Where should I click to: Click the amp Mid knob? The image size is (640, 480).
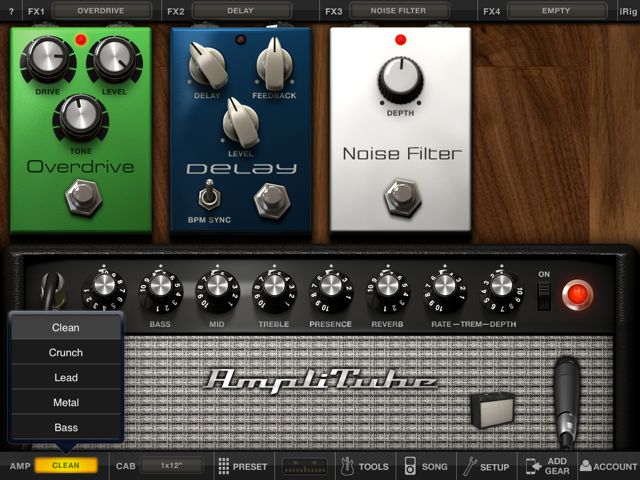click(x=217, y=289)
